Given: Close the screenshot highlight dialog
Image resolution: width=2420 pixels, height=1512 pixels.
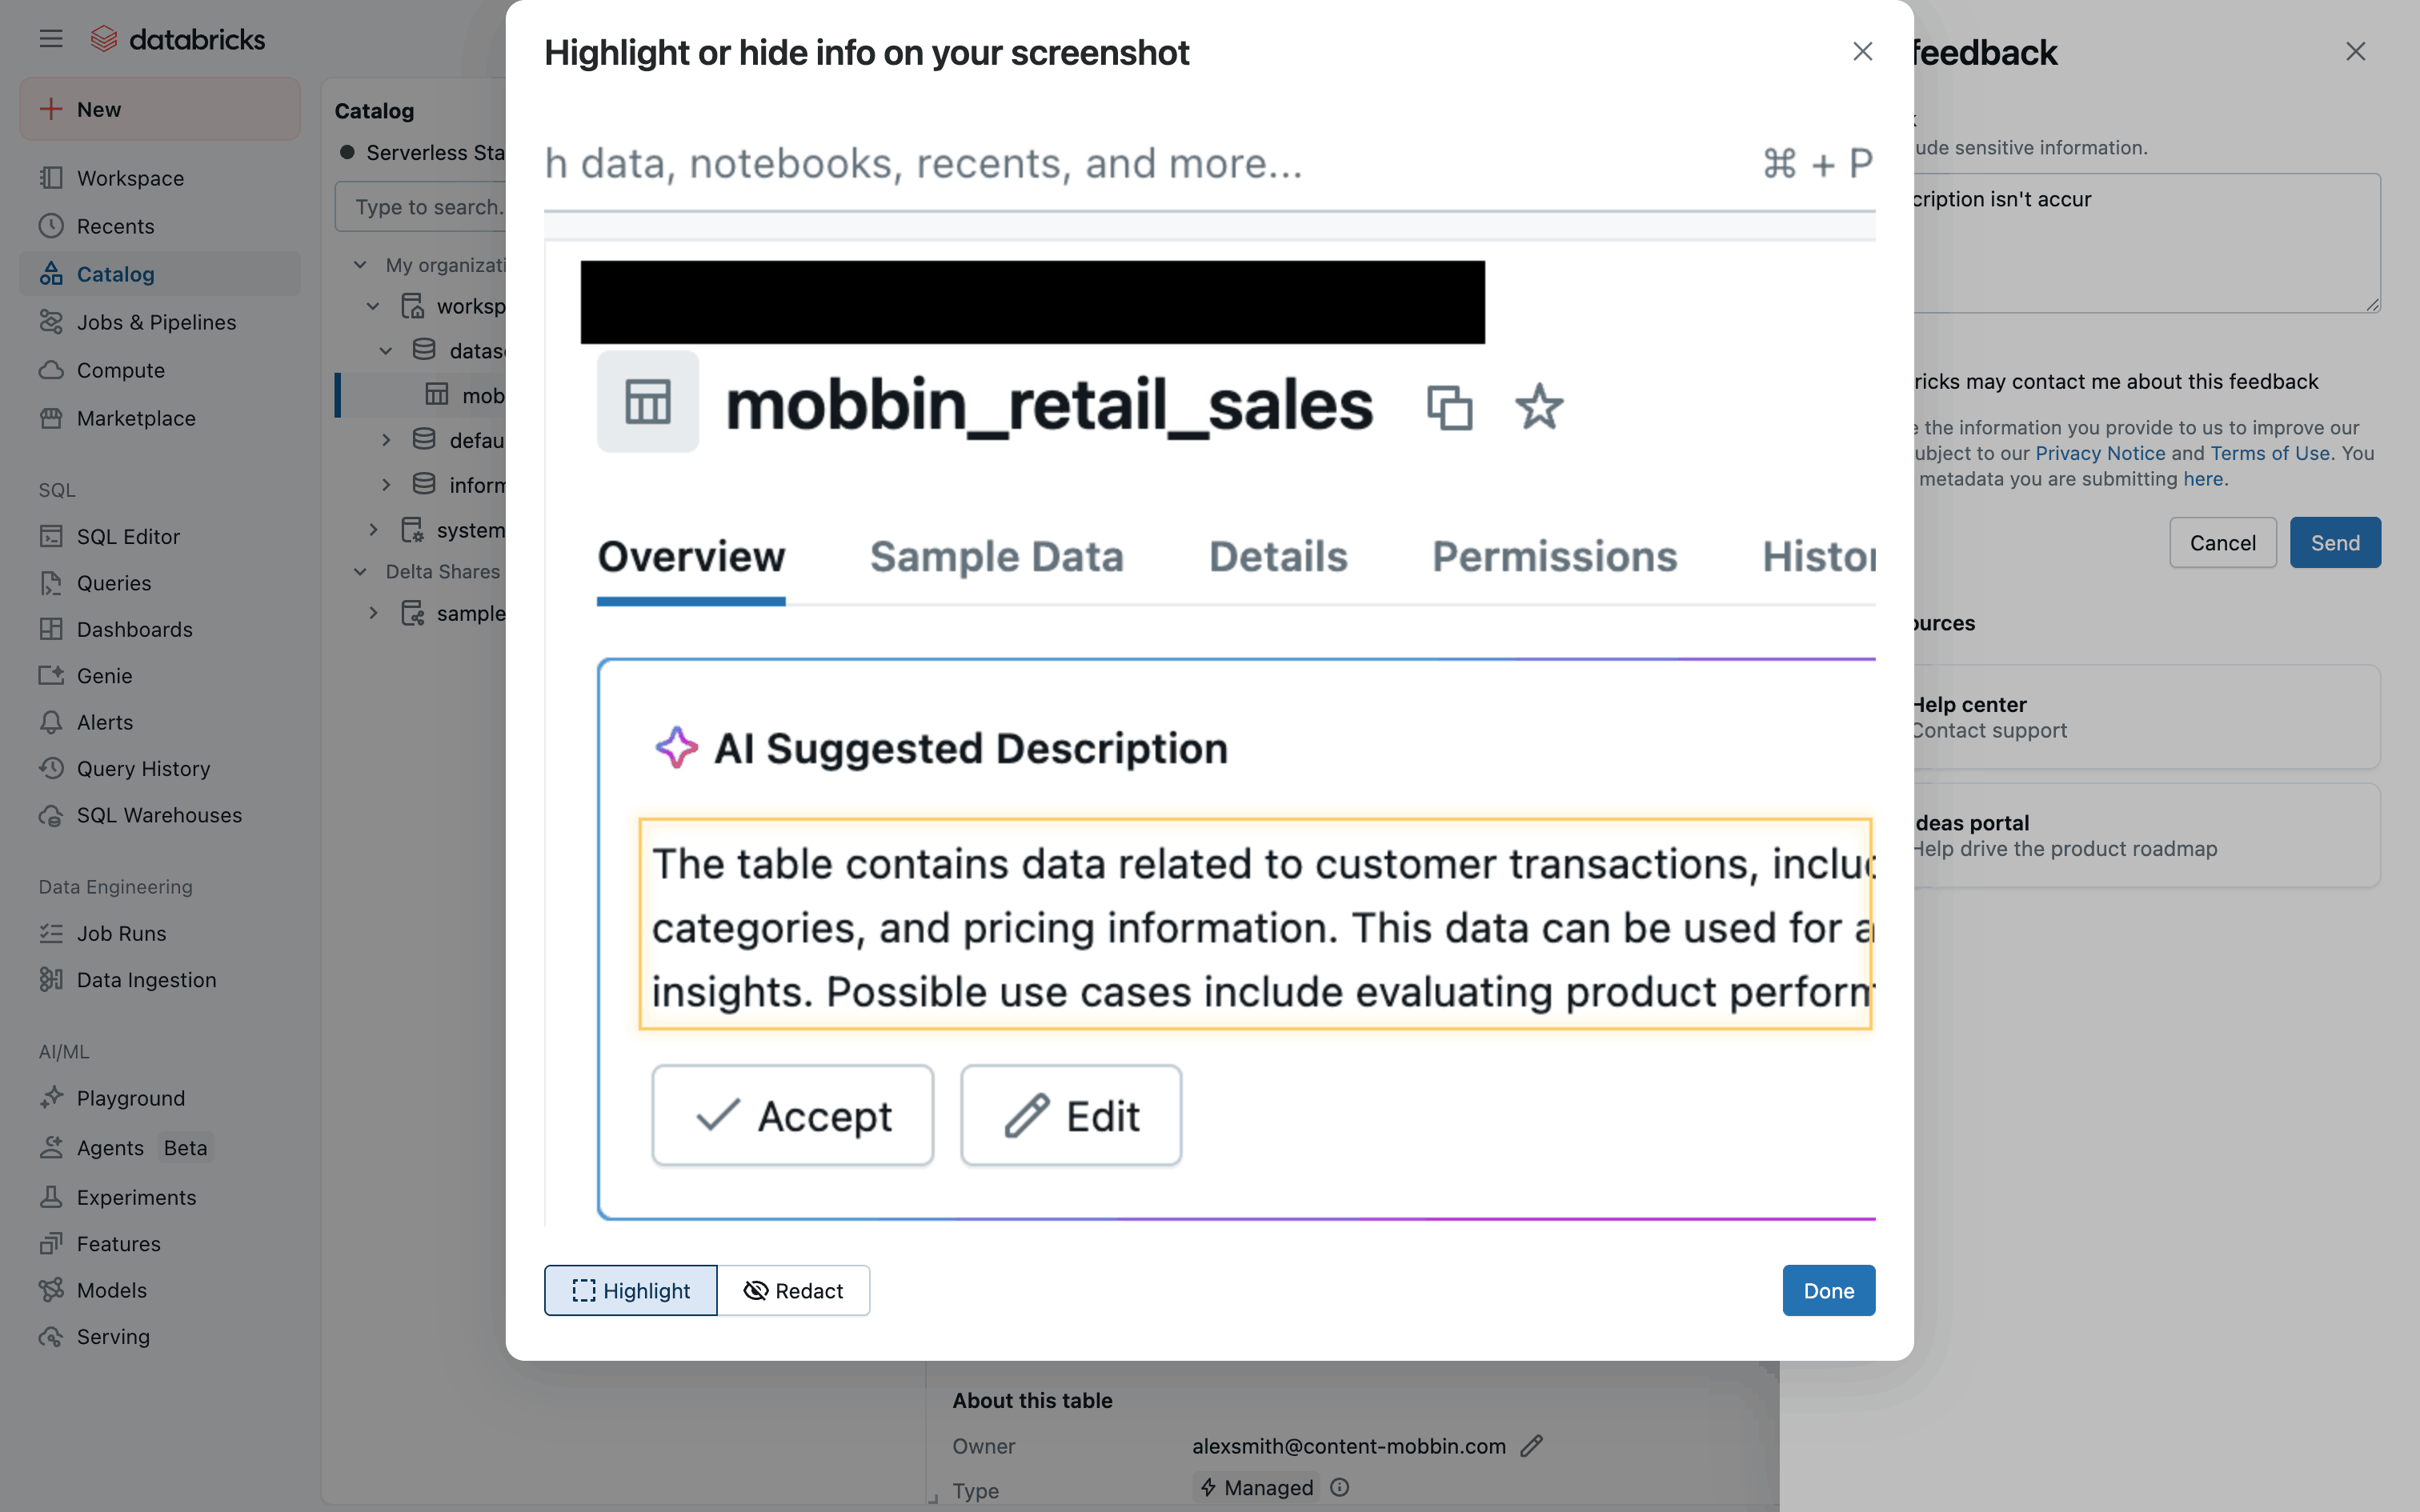Looking at the screenshot, I should (x=1862, y=52).
